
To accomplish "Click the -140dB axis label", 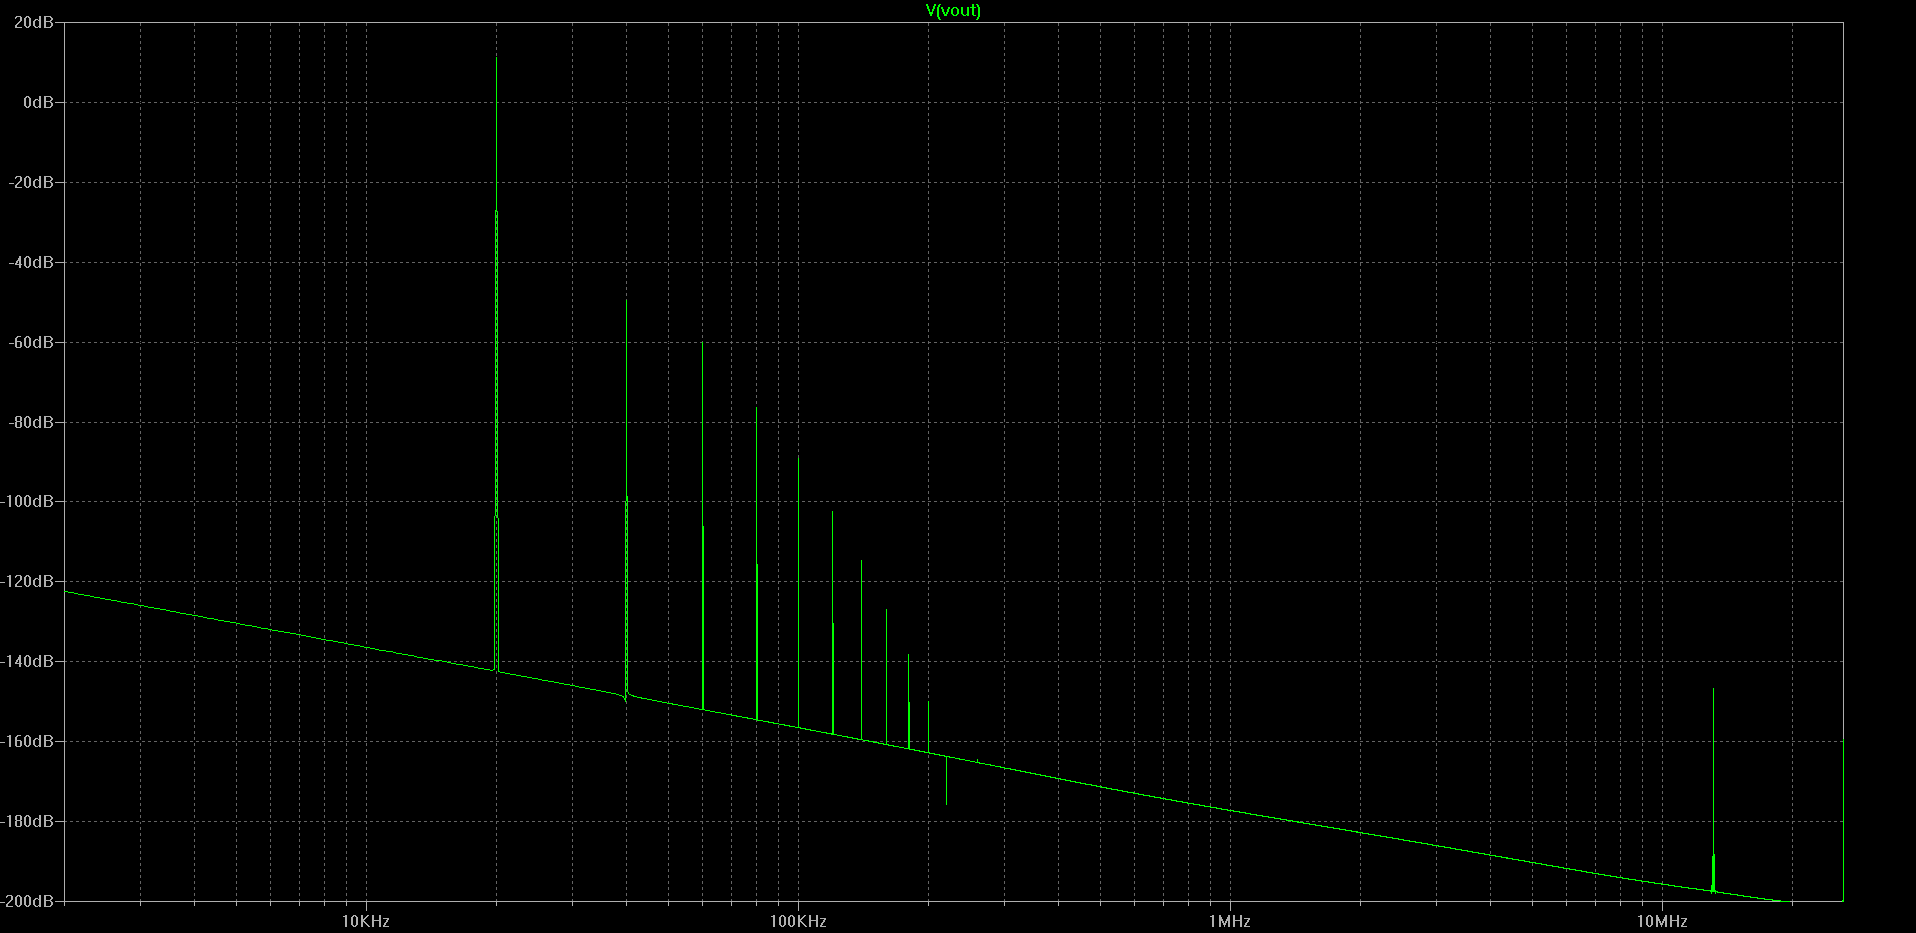I will (28, 661).
